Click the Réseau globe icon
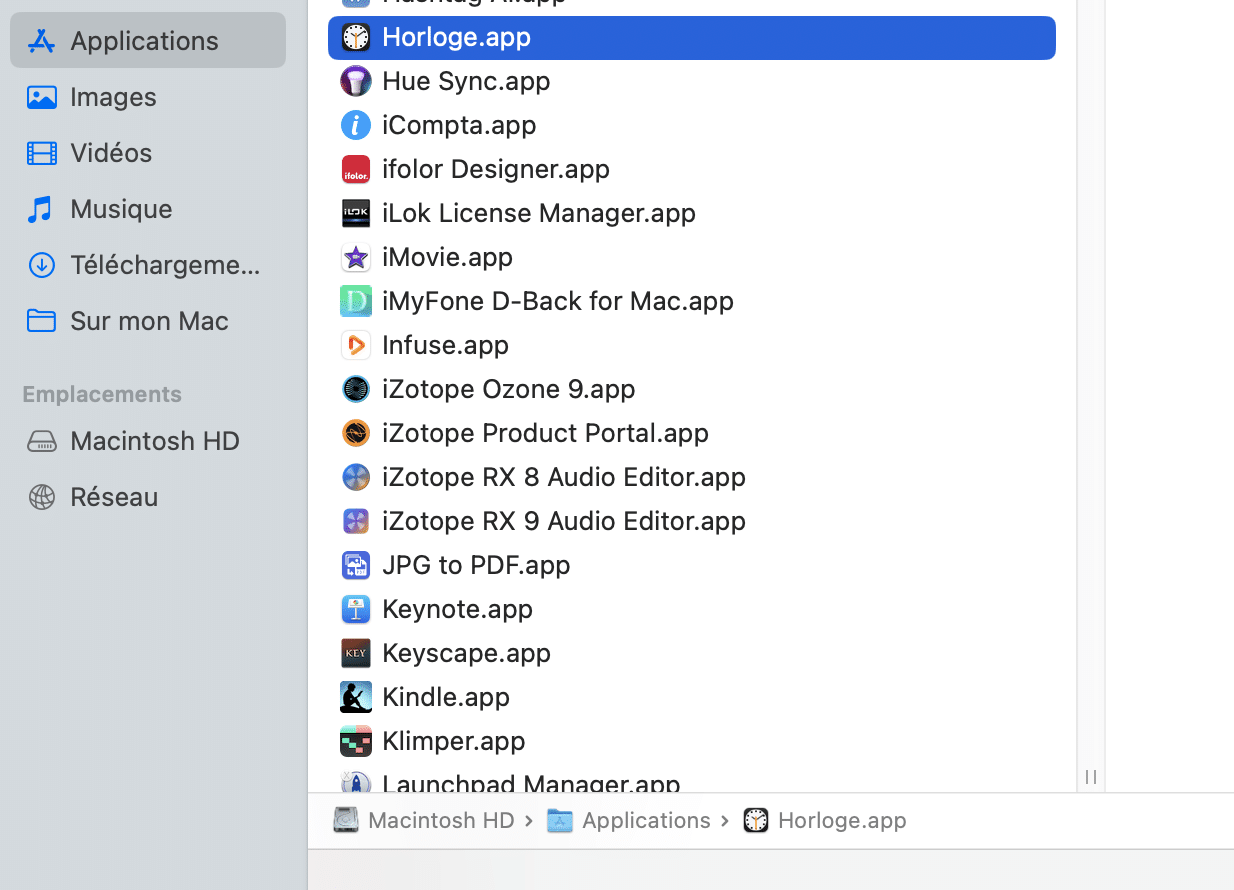This screenshot has height=890, width=1234. 41,497
